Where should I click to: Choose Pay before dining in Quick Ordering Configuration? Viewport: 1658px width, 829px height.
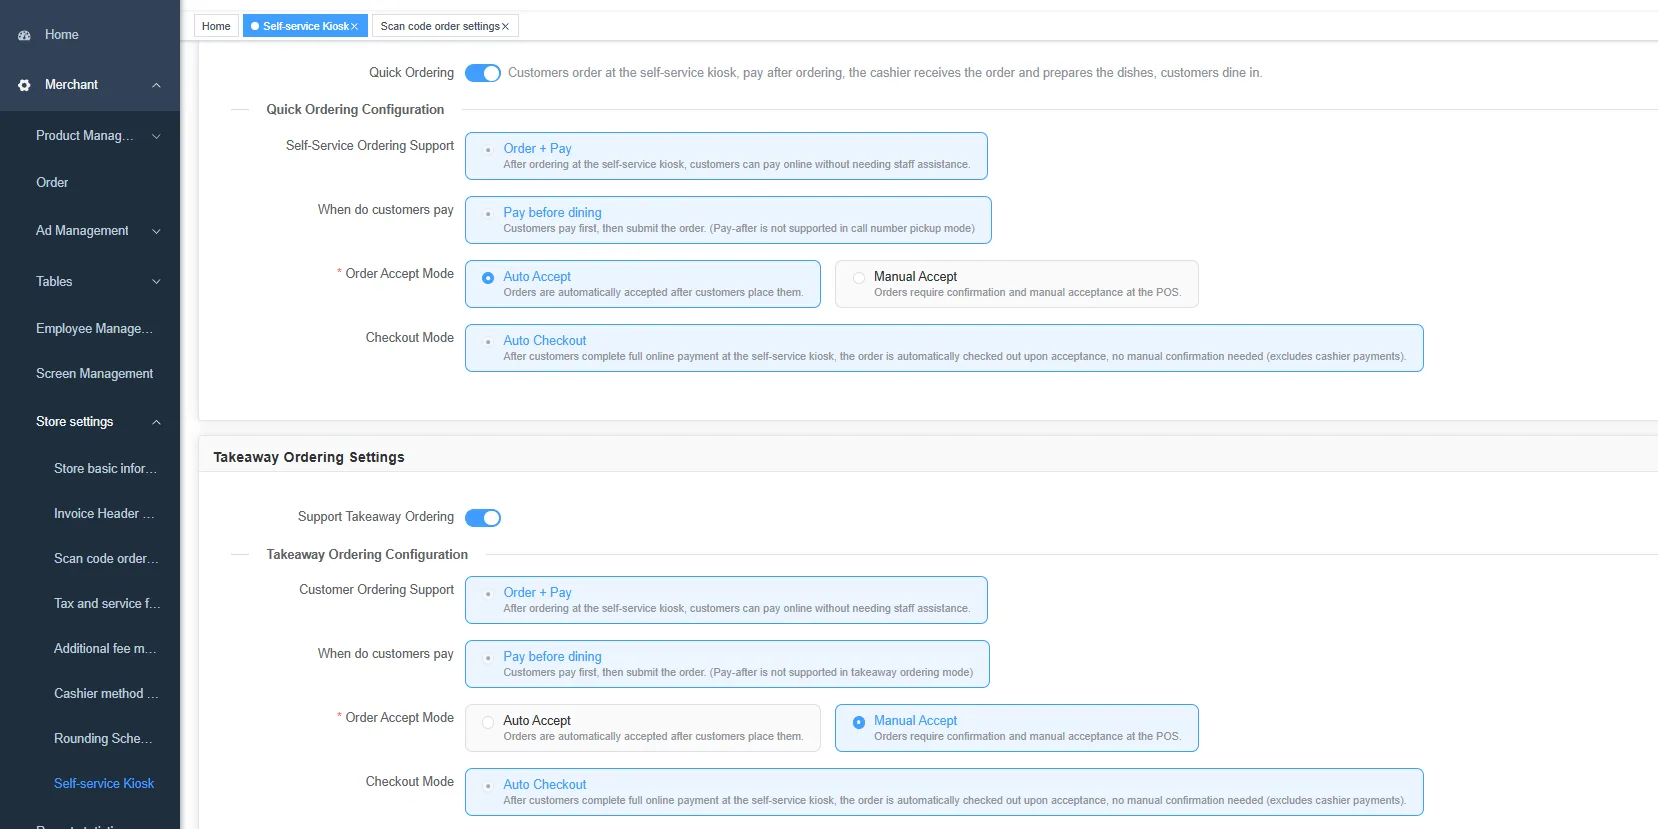728,220
